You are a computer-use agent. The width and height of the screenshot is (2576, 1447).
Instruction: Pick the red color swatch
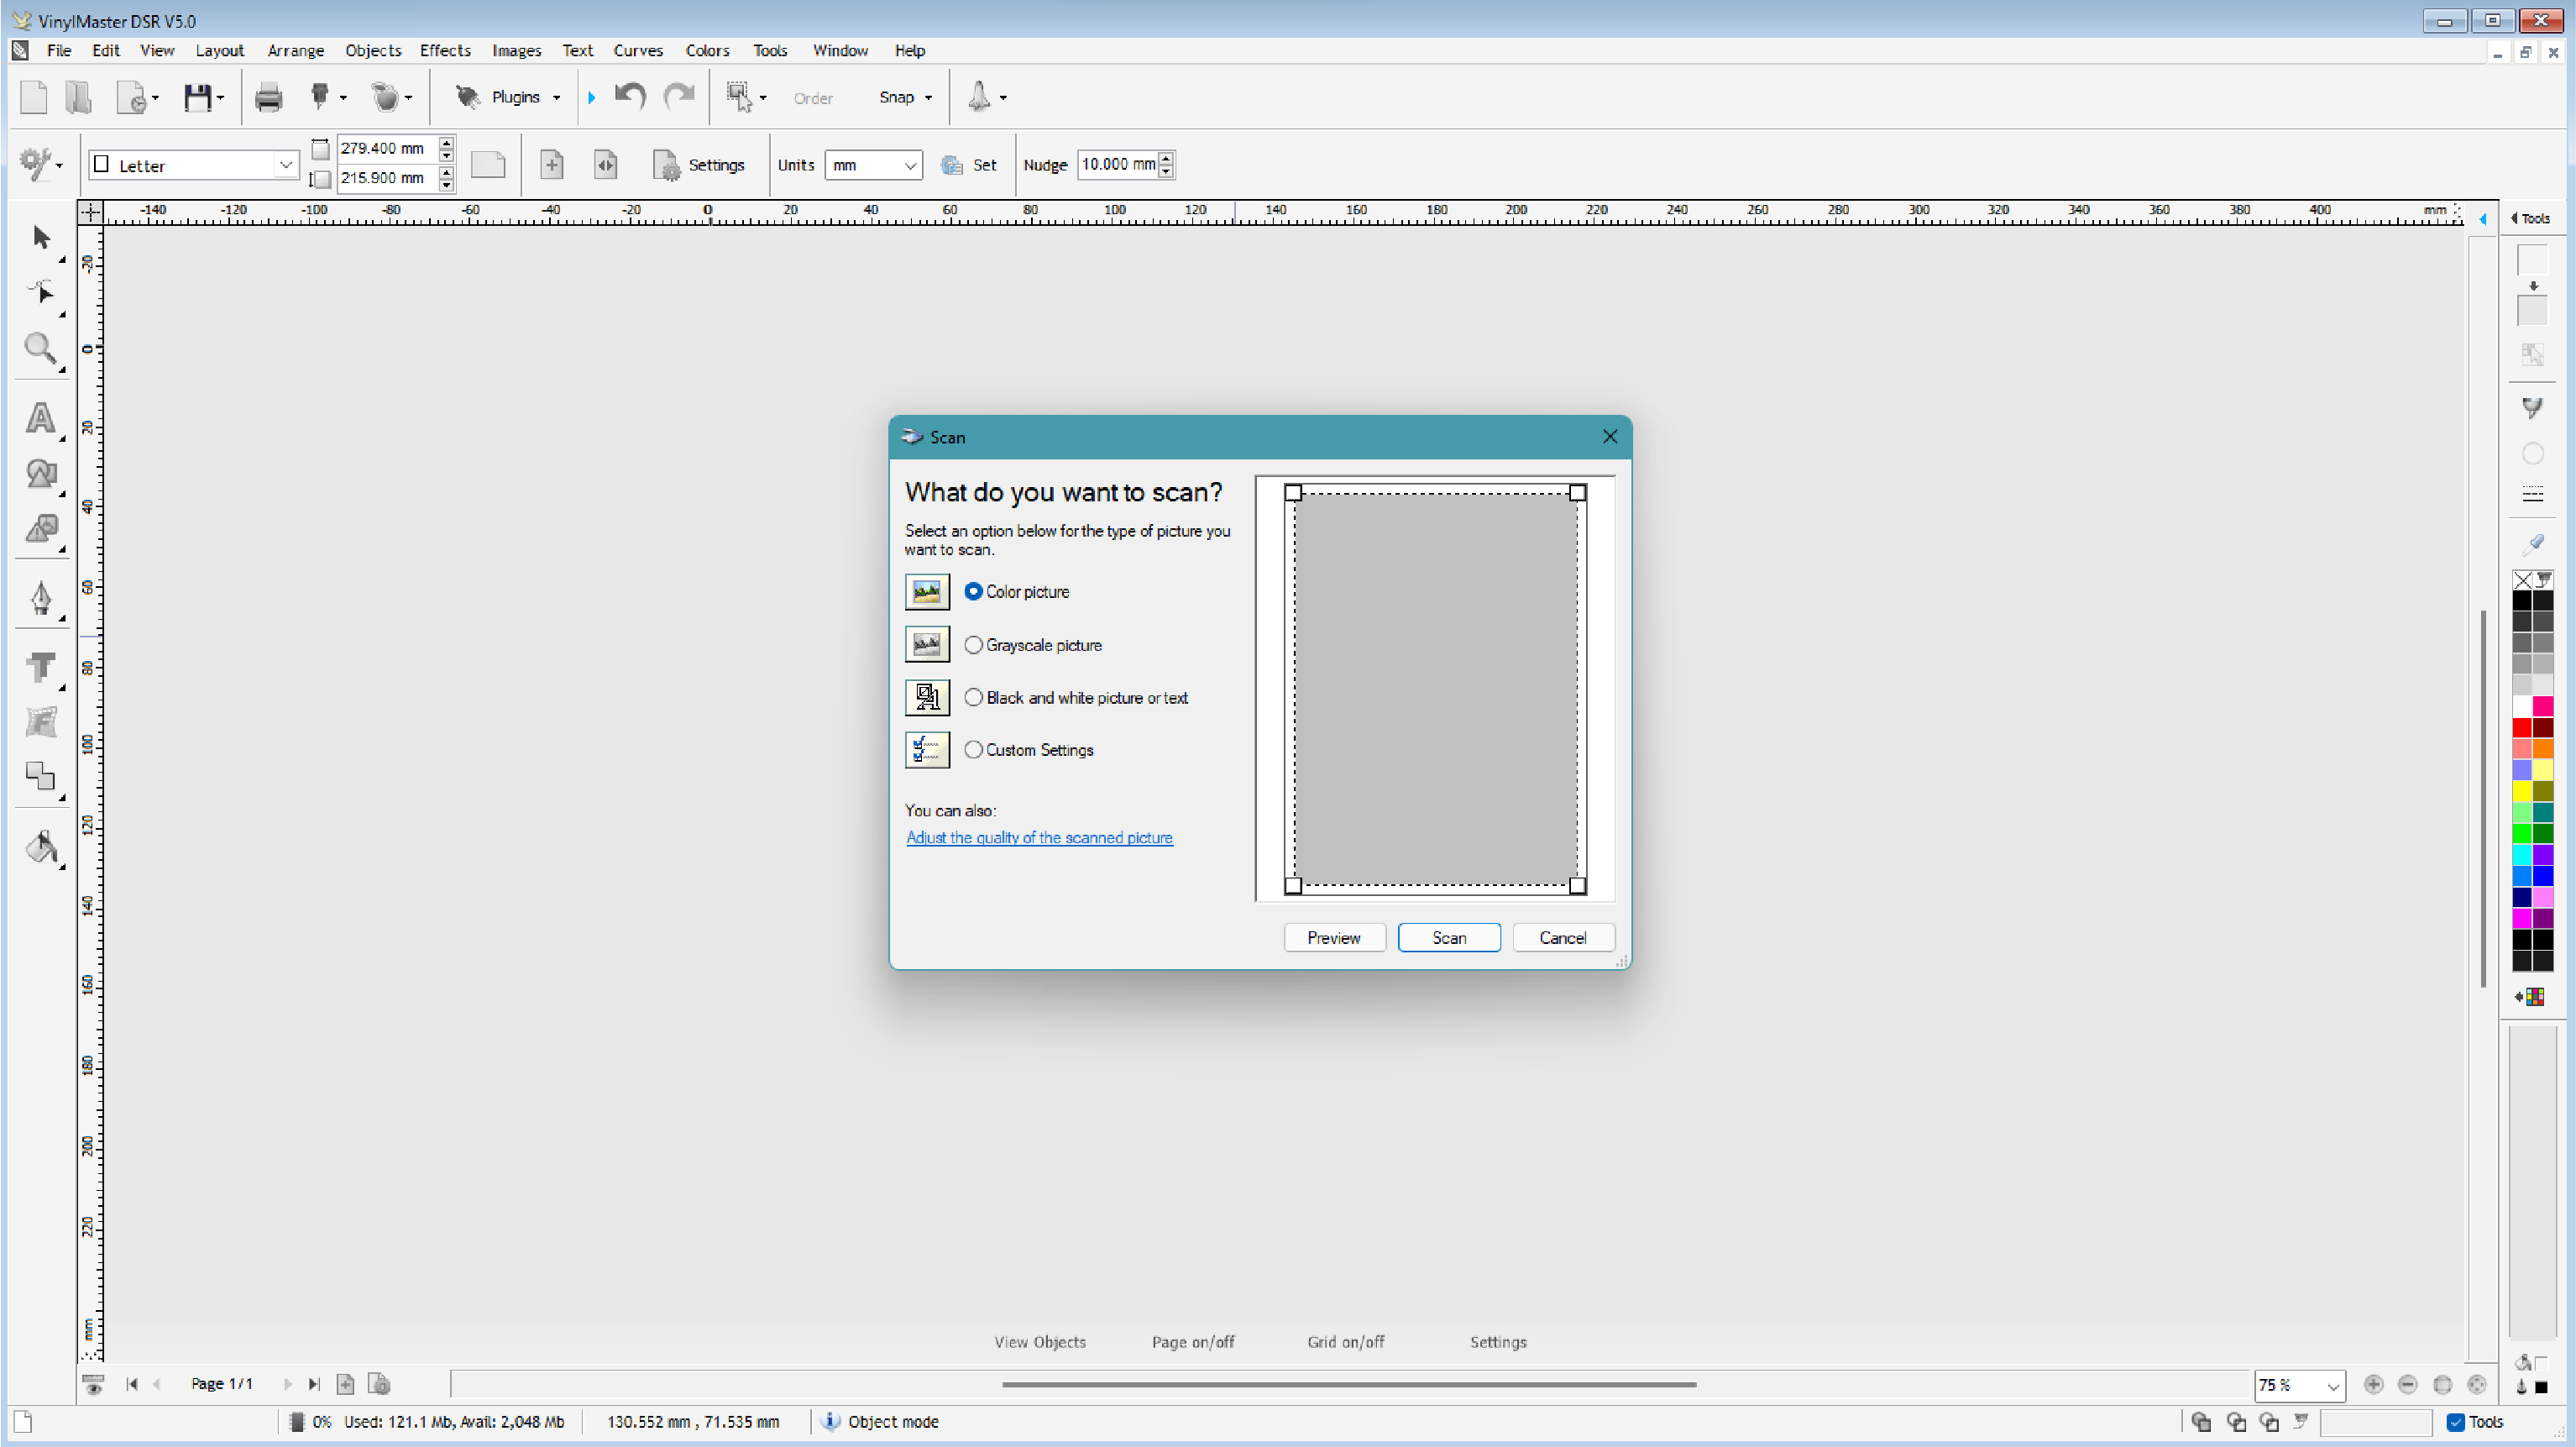2522,728
